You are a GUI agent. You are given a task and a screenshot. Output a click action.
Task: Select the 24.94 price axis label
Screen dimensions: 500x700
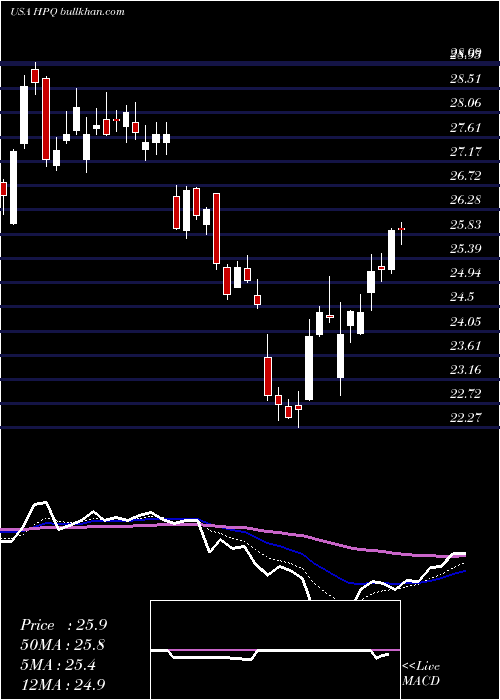466,273
